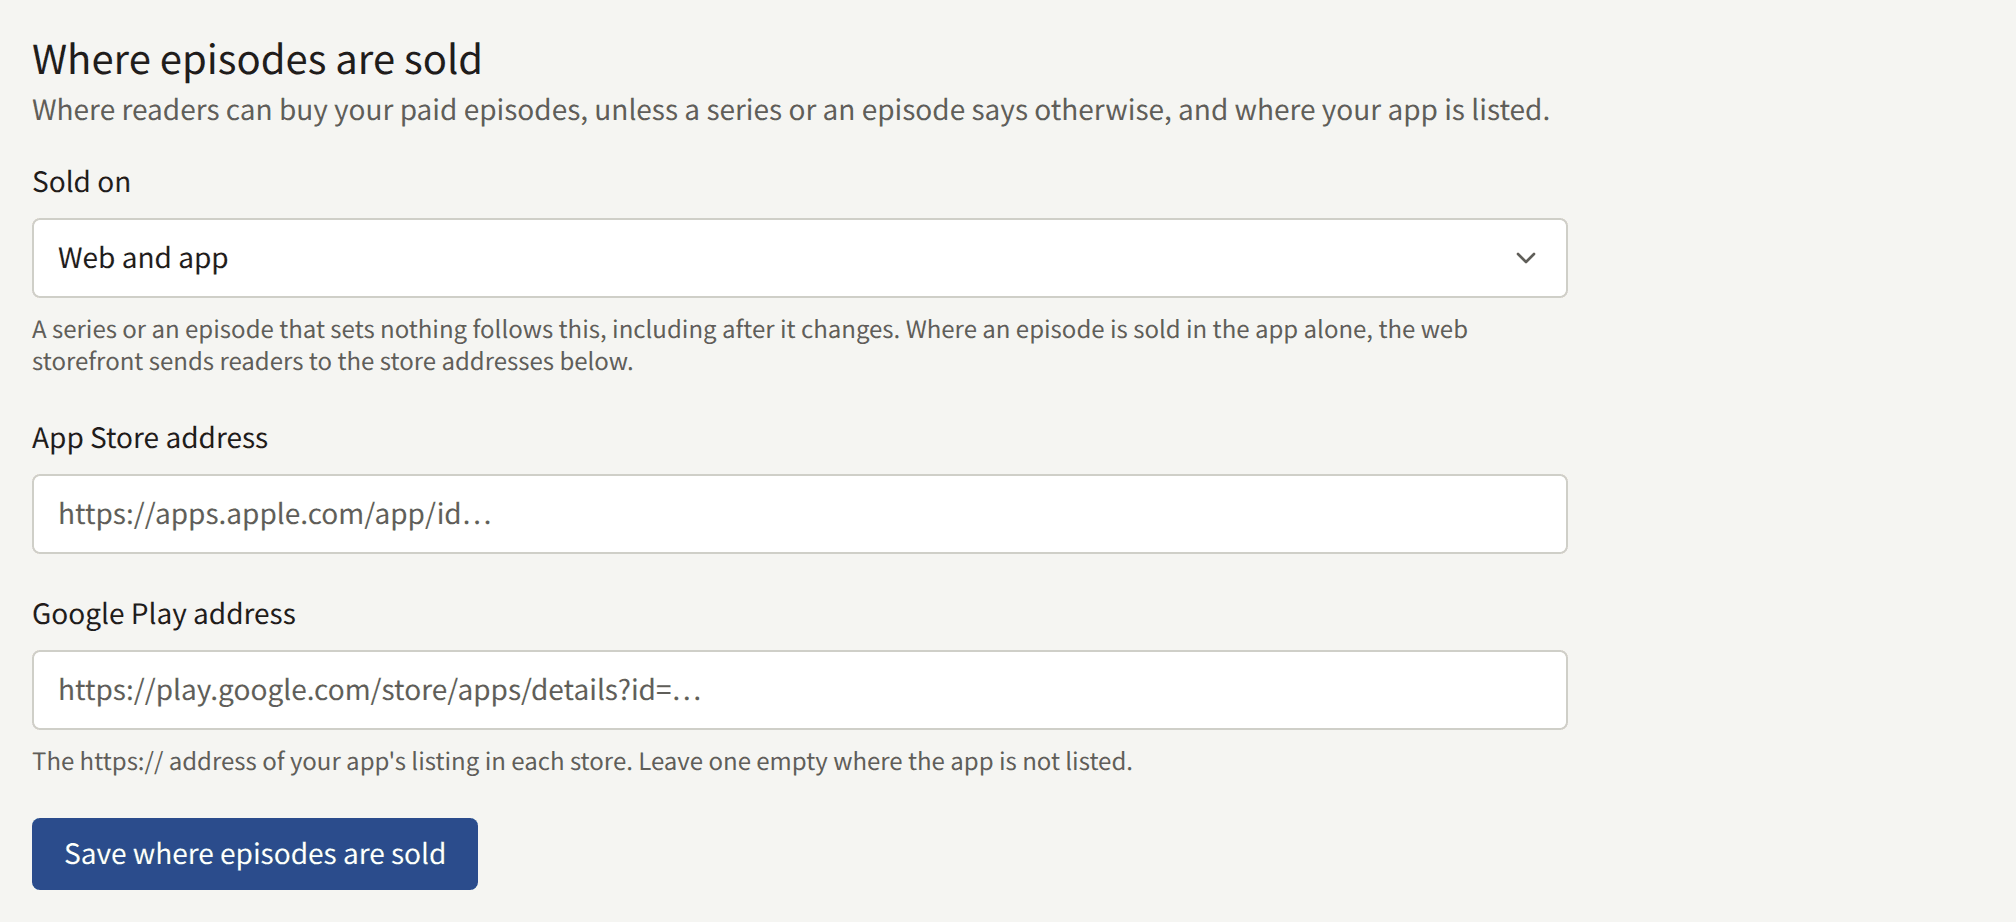
Task: Focus the App Store address field
Action: tap(799, 514)
